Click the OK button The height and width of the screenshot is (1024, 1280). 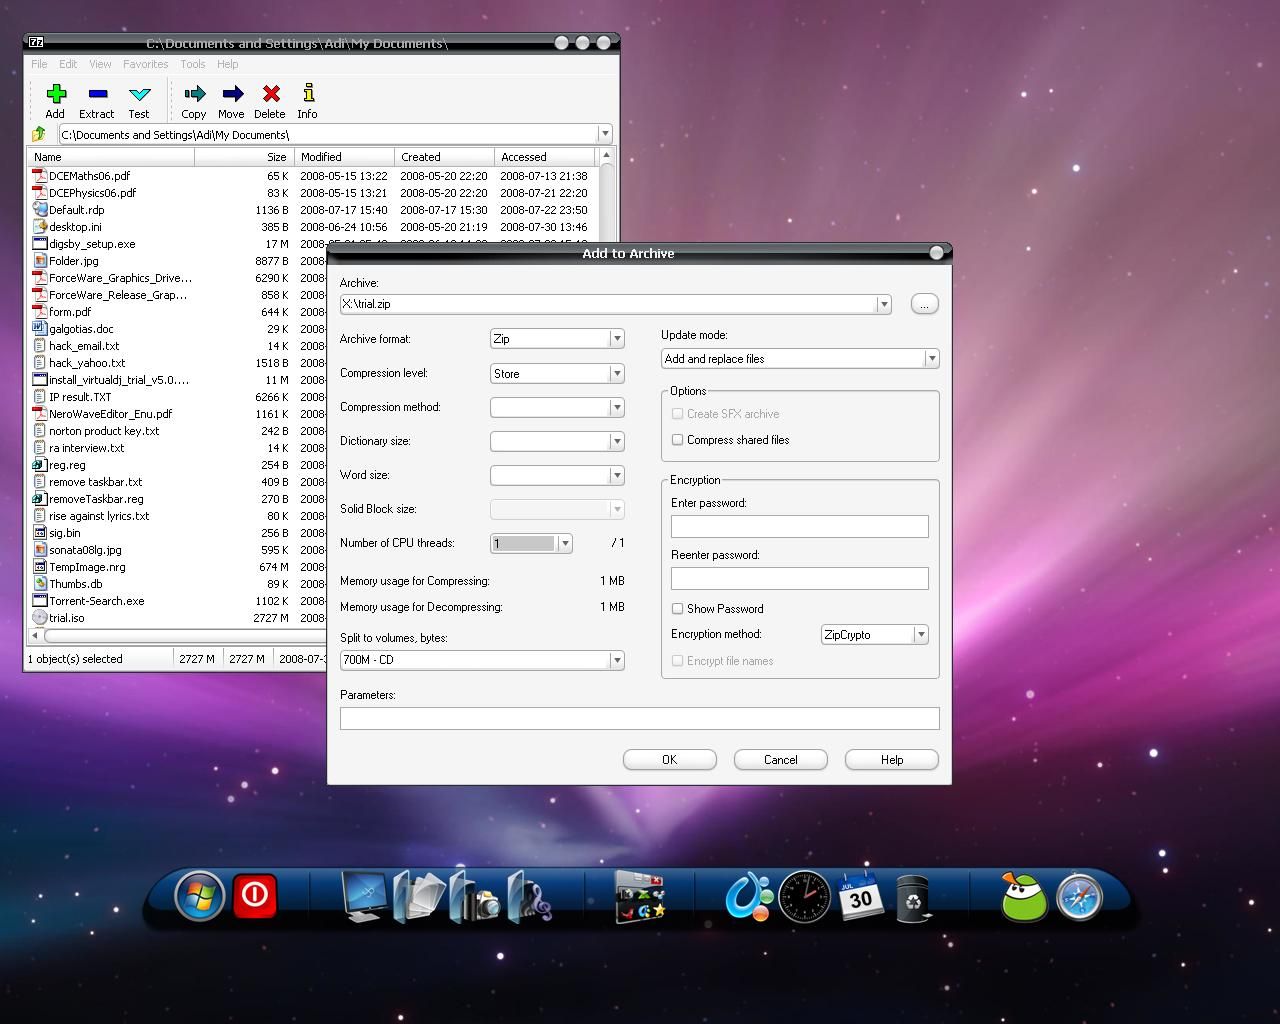click(x=669, y=760)
